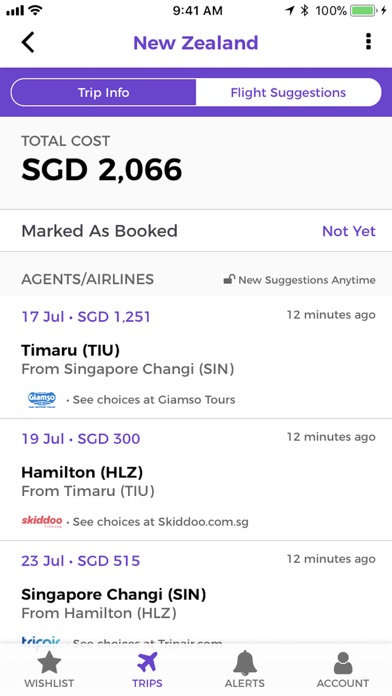Tap the skiddoo logo
This screenshot has width=392, height=696.
point(42,521)
